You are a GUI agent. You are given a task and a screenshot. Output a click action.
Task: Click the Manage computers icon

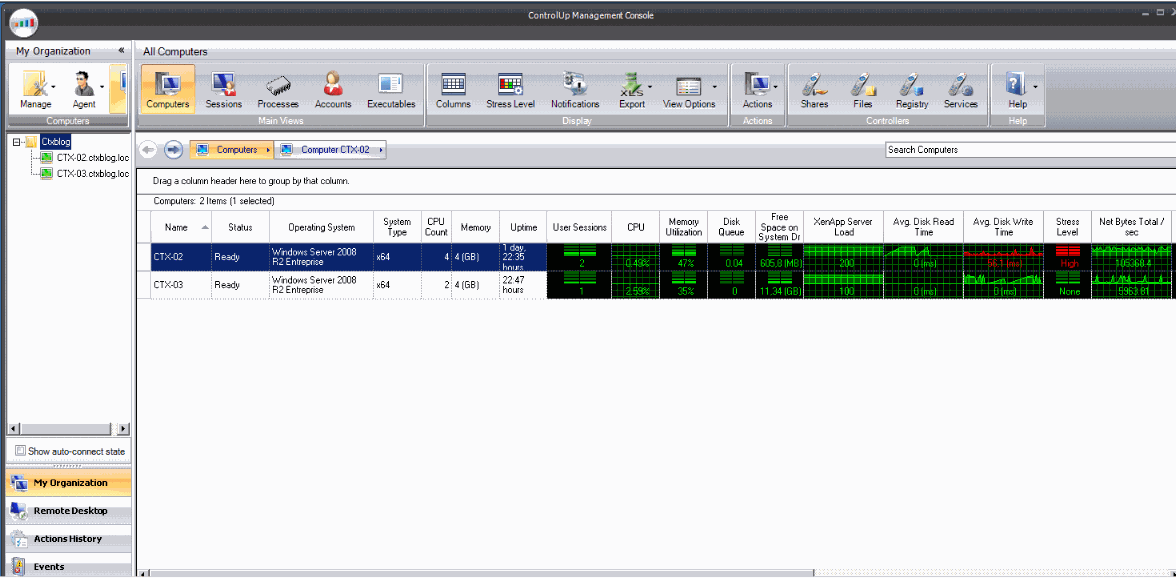(34, 84)
